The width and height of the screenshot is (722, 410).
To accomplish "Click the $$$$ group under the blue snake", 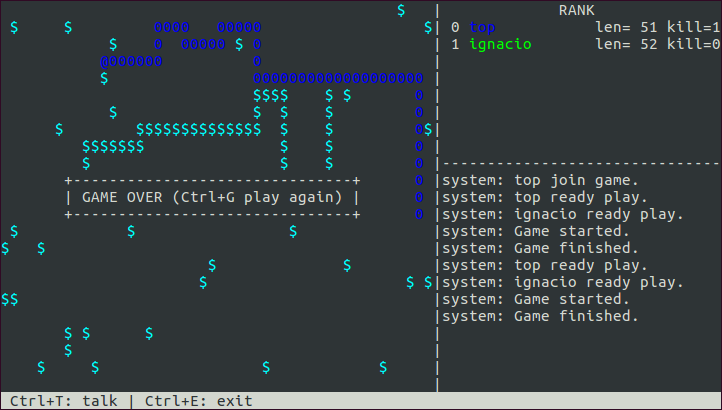I will pos(270,95).
